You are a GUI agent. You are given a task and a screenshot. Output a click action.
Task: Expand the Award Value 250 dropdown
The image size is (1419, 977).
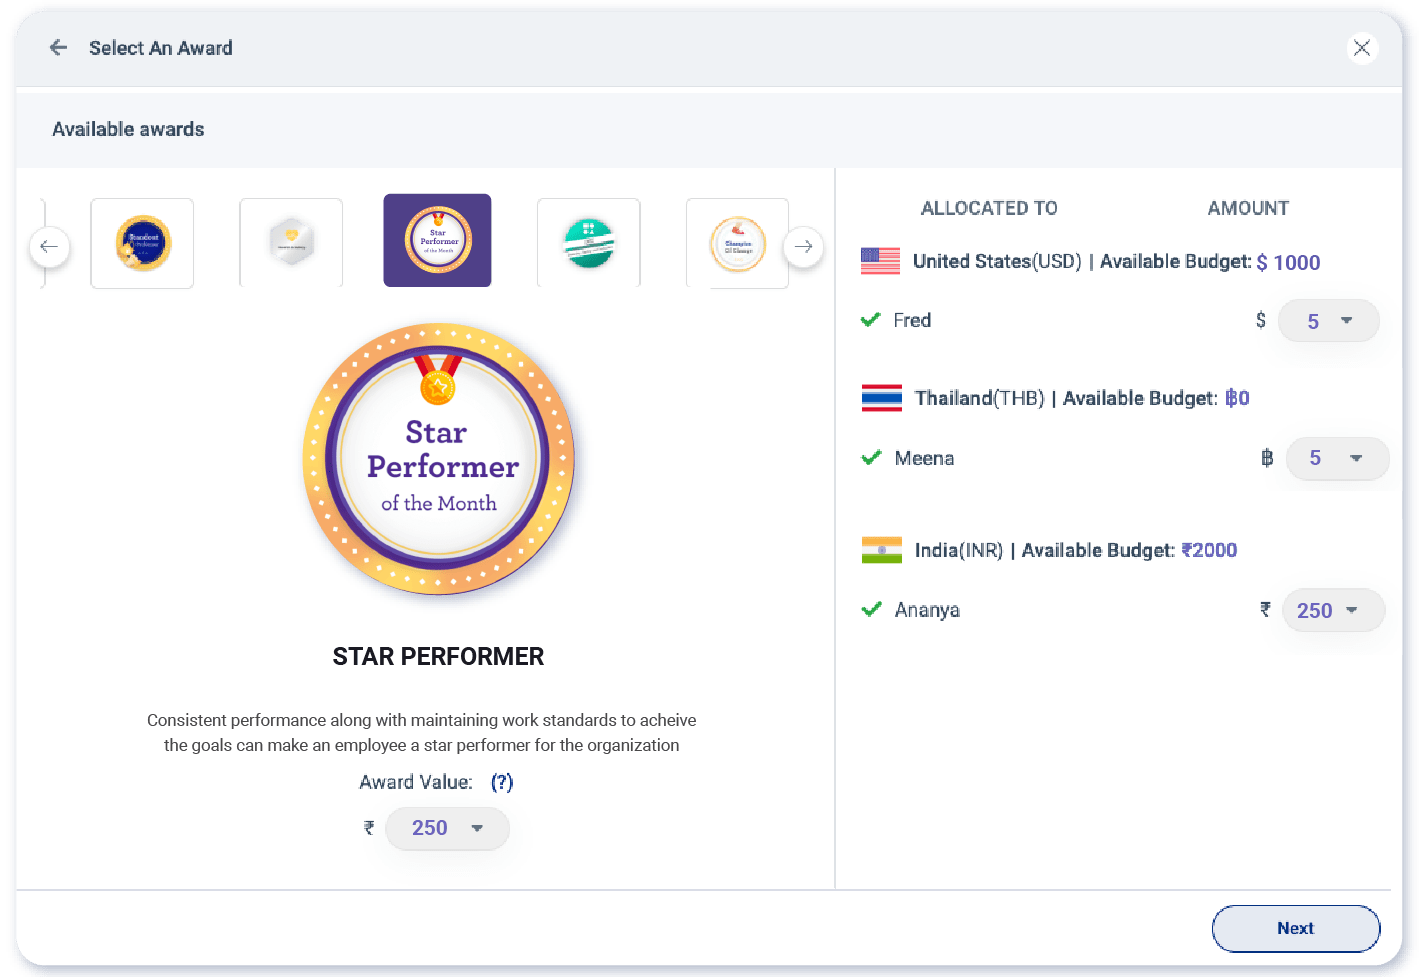[x=447, y=828]
